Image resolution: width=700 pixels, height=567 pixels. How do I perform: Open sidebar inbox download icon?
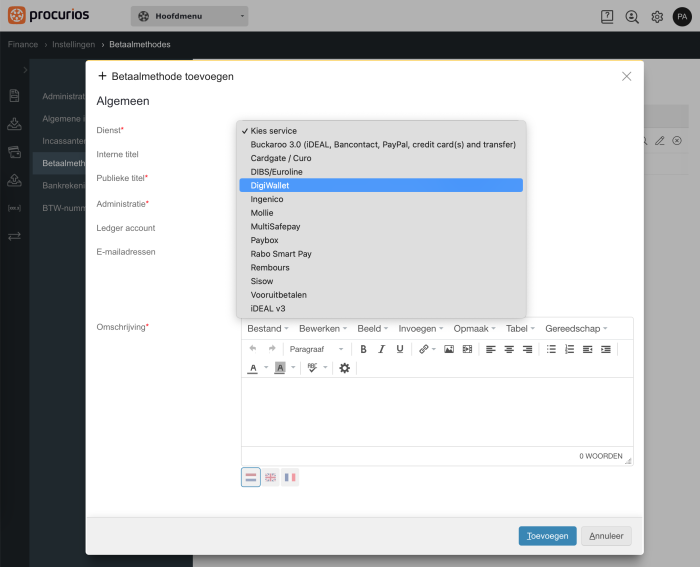point(14,124)
